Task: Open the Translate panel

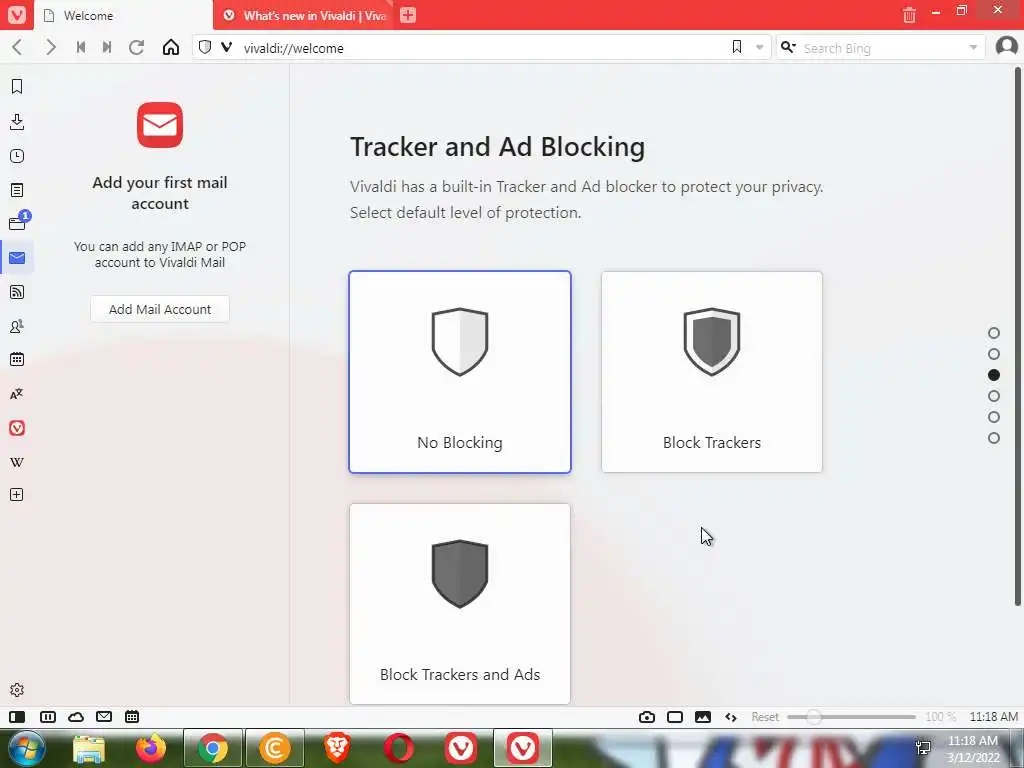Action: [17, 394]
